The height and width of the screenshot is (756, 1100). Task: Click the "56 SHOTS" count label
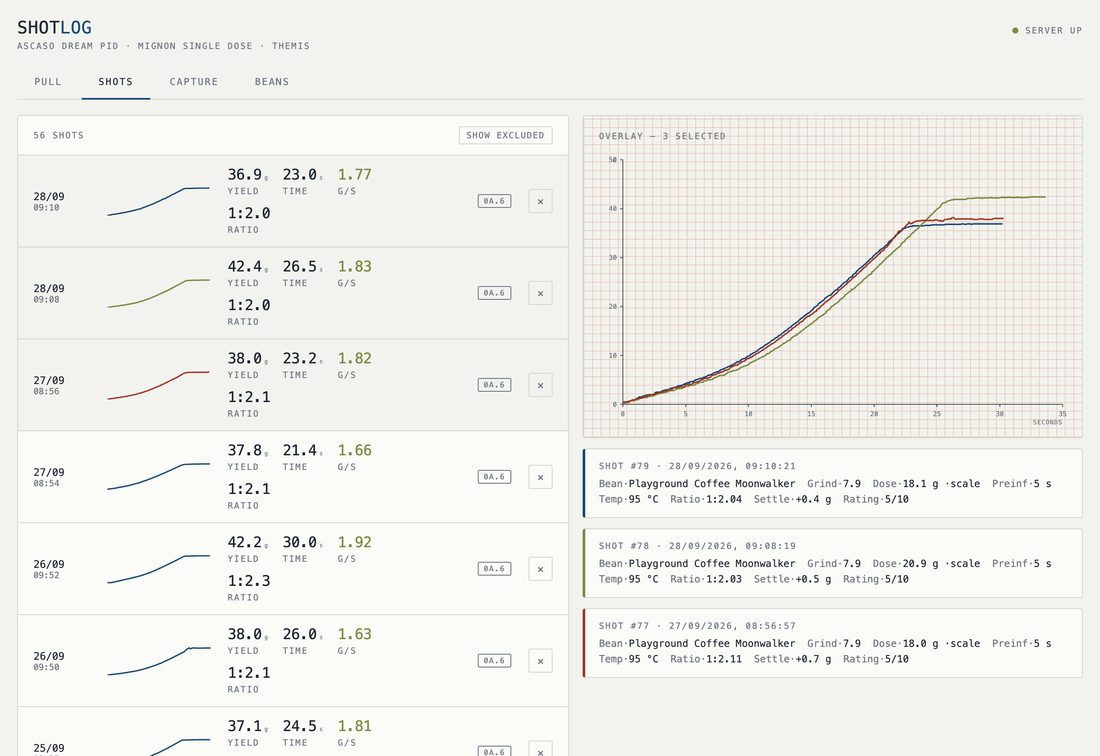coord(58,135)
